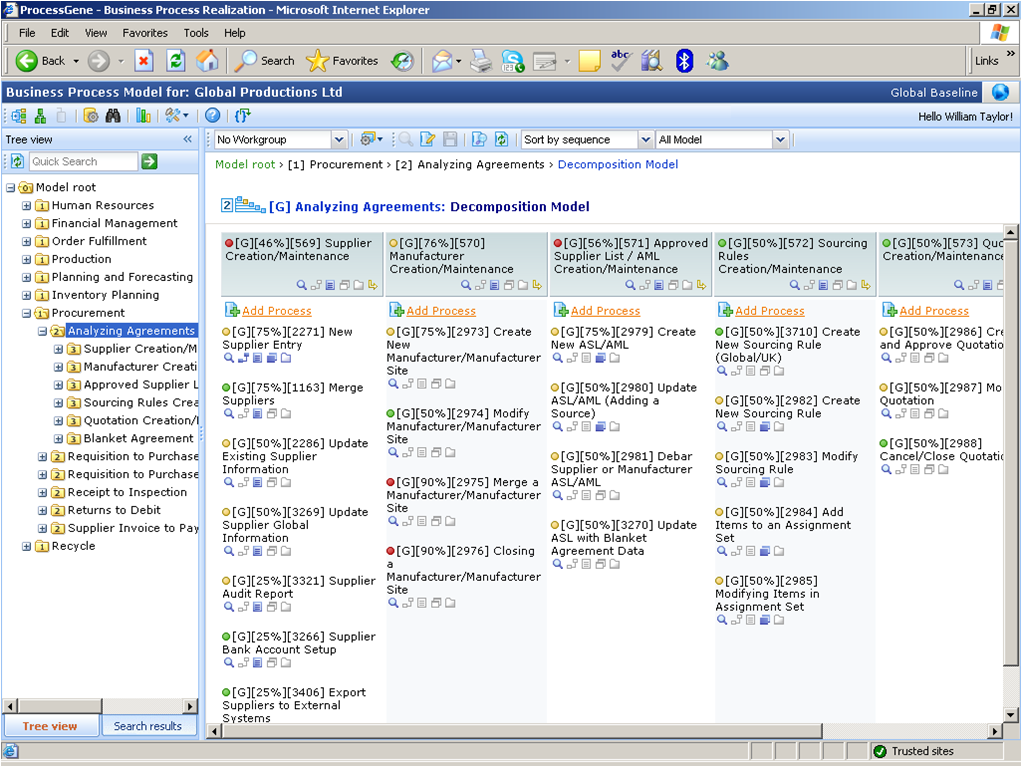
Task: Open Favorites star in toolbar
Action: click(342, 61)
